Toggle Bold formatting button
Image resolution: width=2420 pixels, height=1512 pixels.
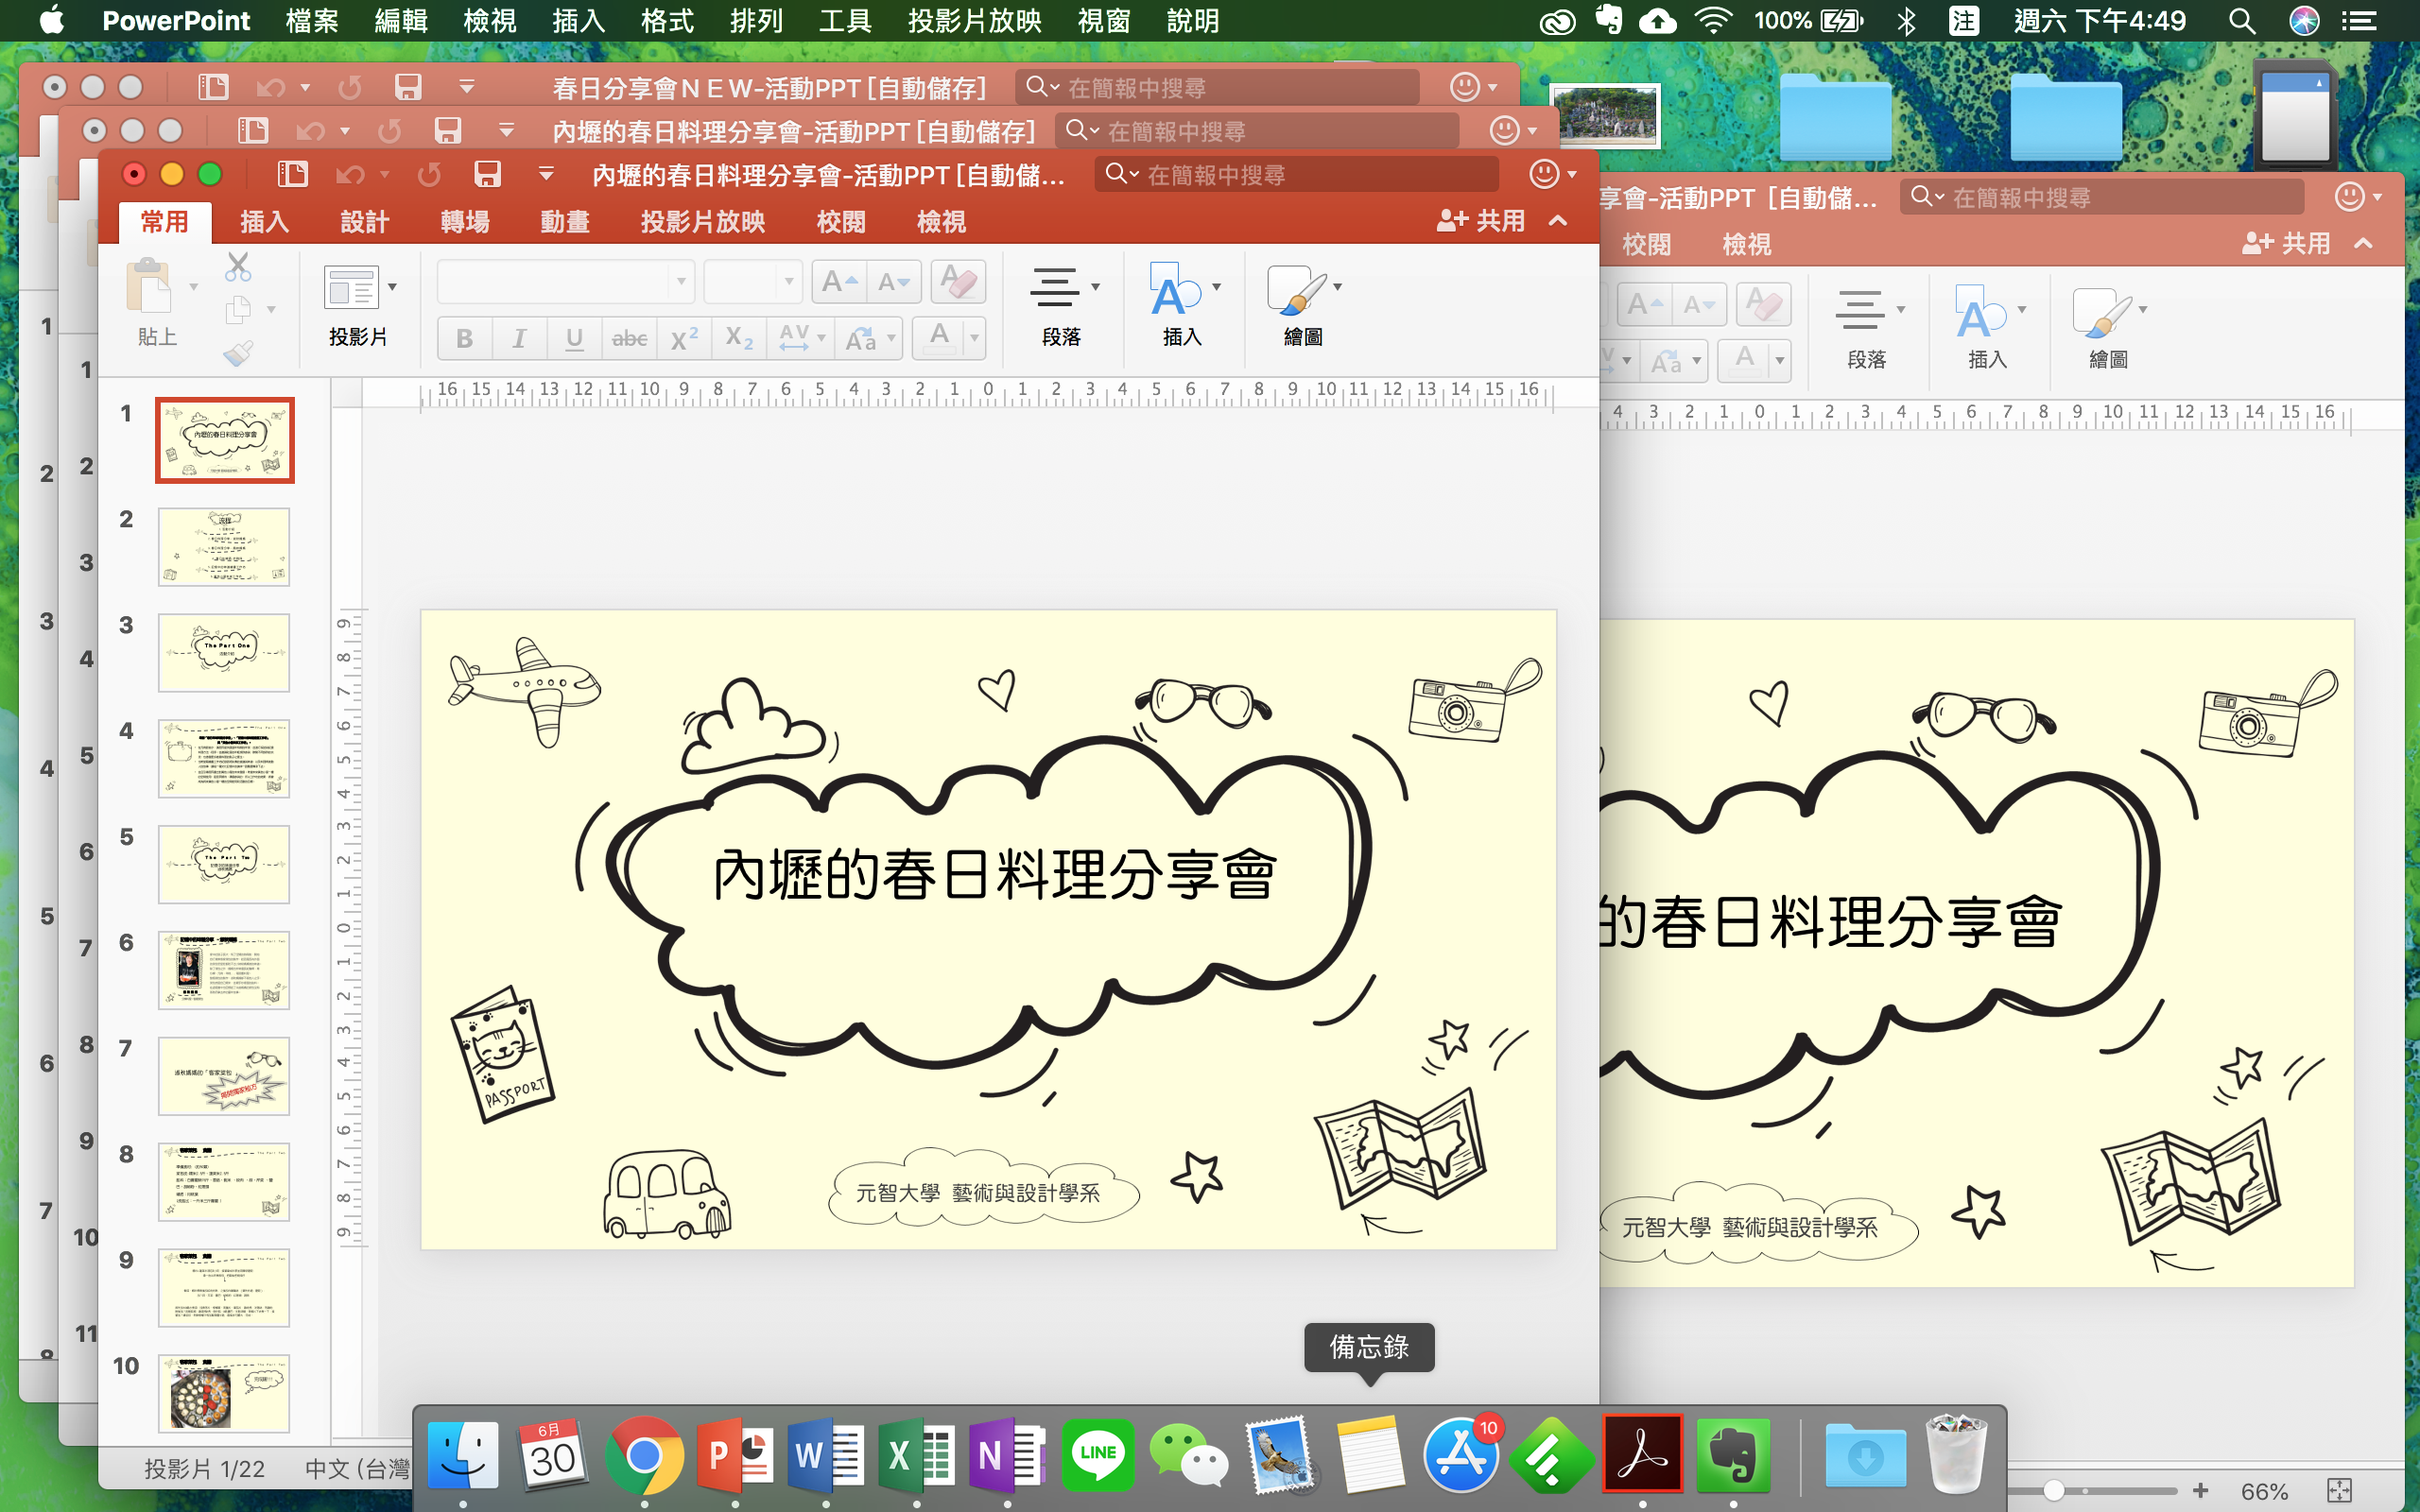[x=465, y=338]
